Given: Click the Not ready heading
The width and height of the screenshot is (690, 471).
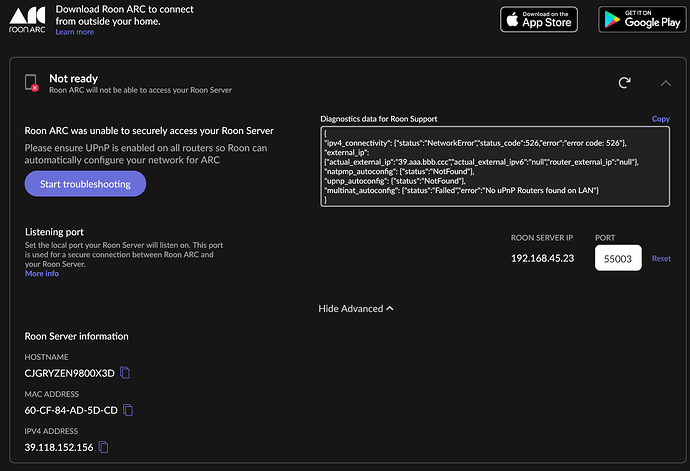Looking at the screenshot, I should click(73, 78).
